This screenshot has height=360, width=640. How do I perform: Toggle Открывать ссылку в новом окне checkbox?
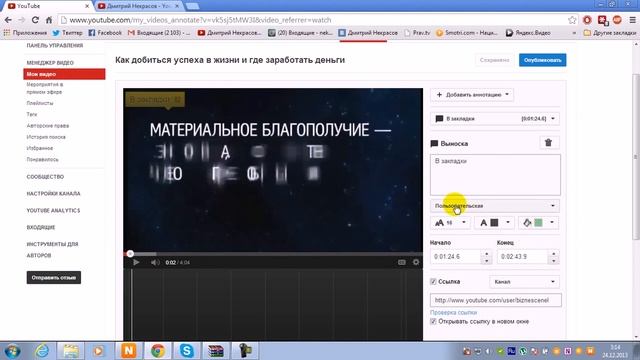(x=433, y=322)
